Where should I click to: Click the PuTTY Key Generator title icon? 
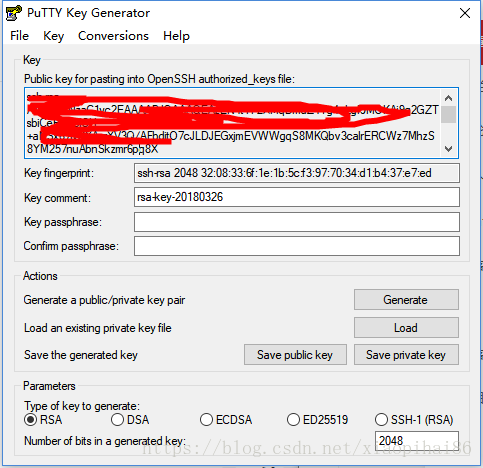[x=14, y=13]
